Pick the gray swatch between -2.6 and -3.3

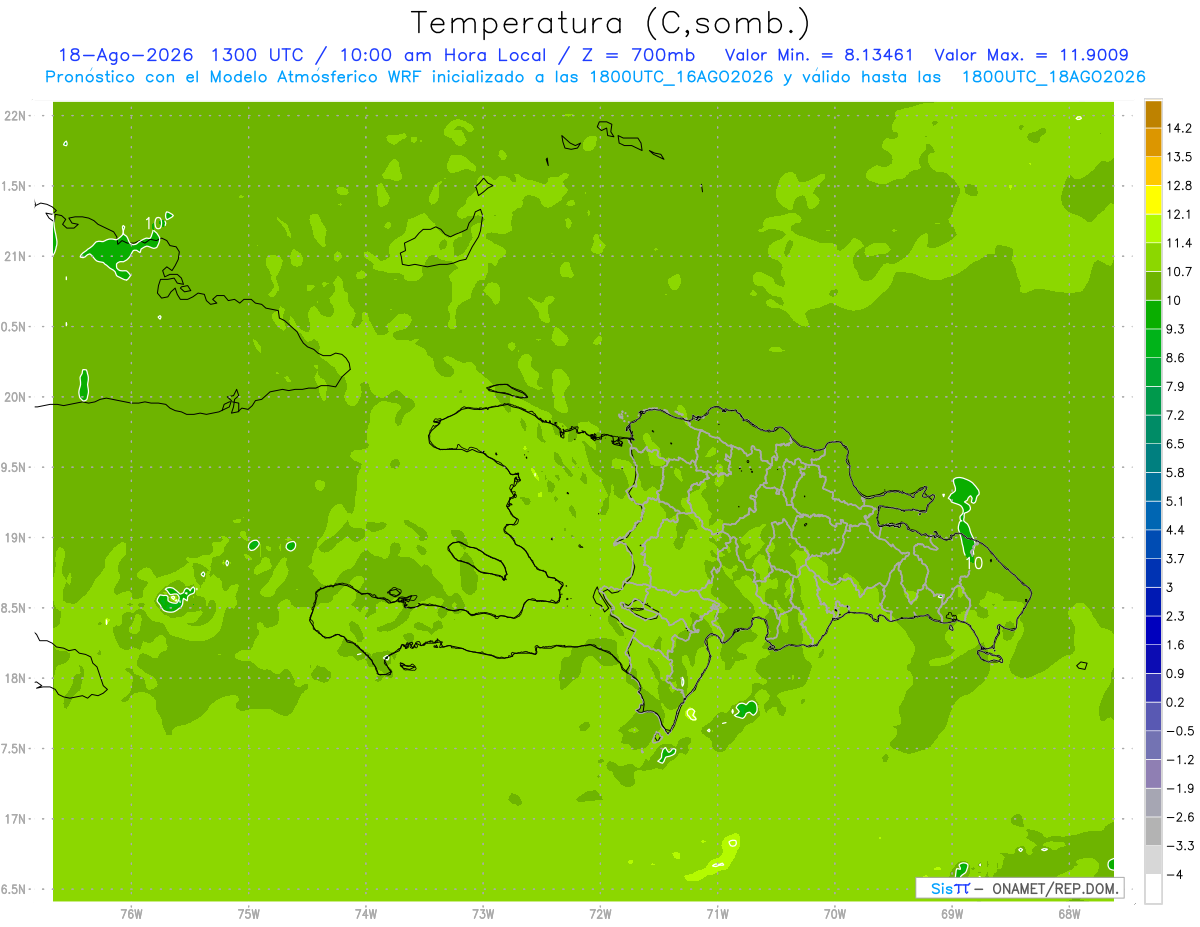pos(1153,831)
